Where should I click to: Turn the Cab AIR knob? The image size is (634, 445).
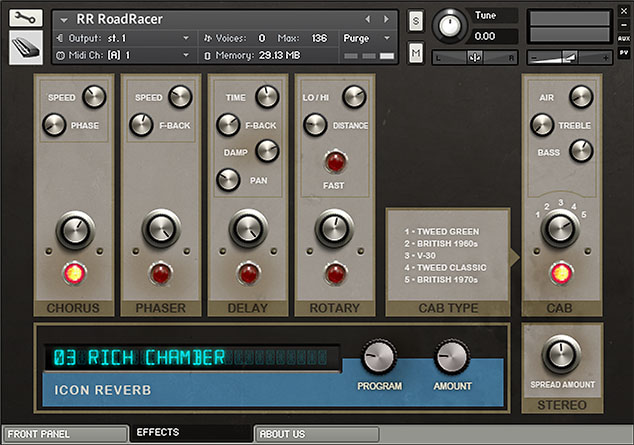pyautogui.click(x=581, y=97)
